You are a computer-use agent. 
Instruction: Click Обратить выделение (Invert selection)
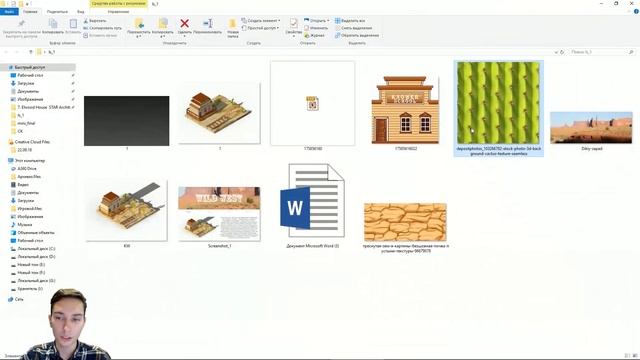coord(357,36)
